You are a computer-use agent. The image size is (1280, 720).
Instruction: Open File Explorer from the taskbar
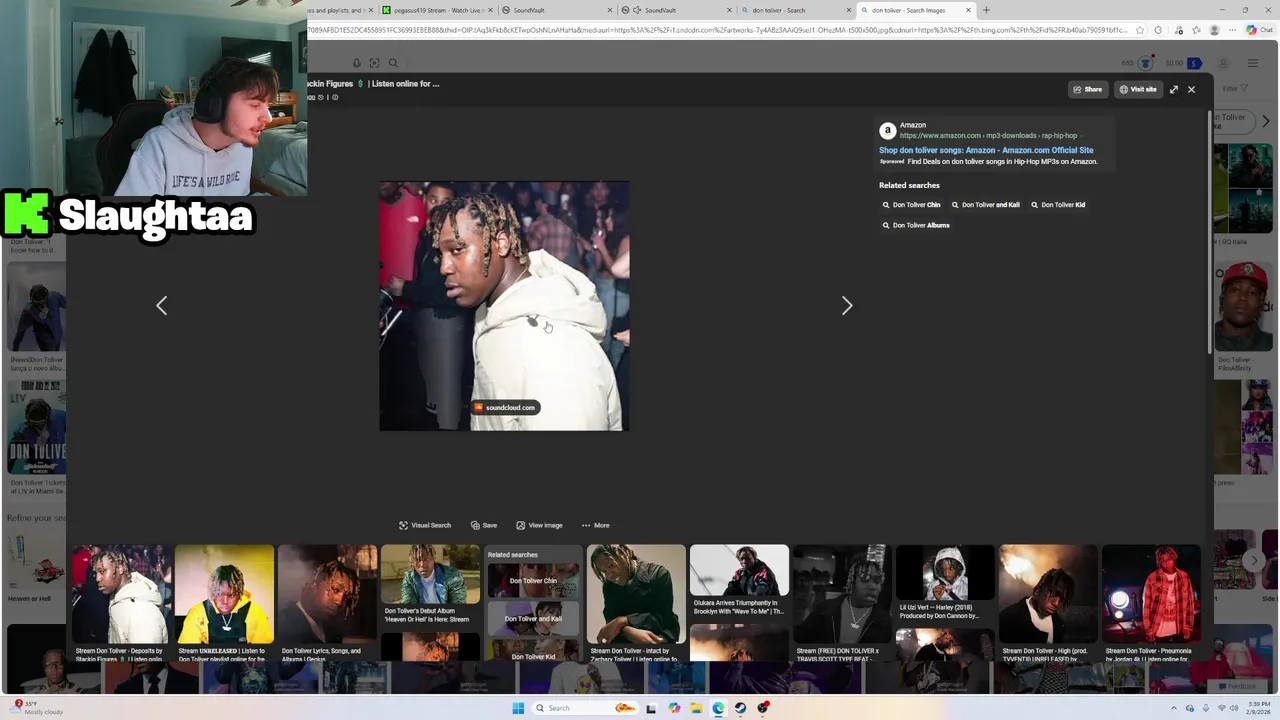(x=696, y=708)
